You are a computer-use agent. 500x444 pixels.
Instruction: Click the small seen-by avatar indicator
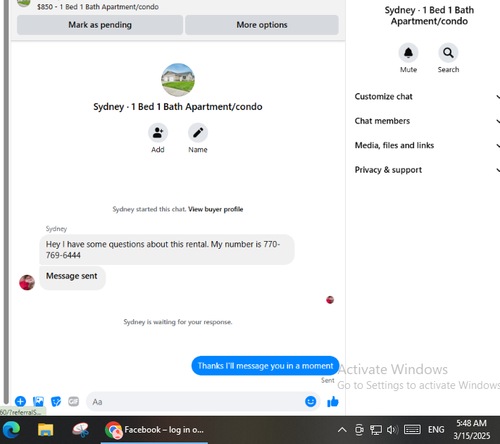pyautogui.click(x=330, y=300)
